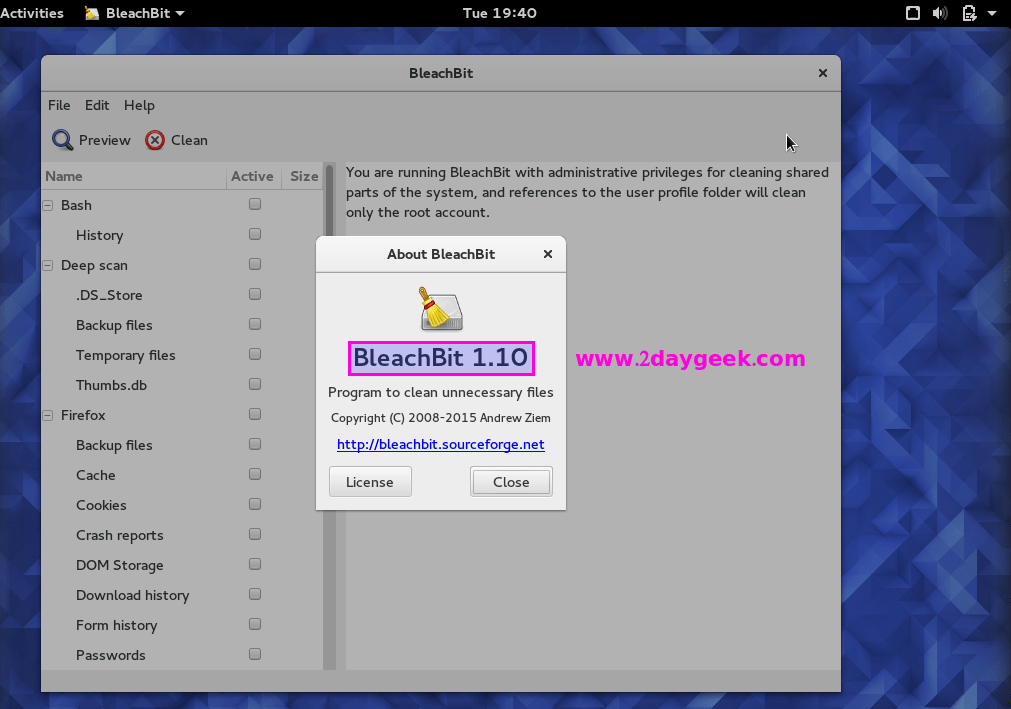Open the Edit menu
Viewport: 1011px width, 709px height.
[x=97, y=105]
